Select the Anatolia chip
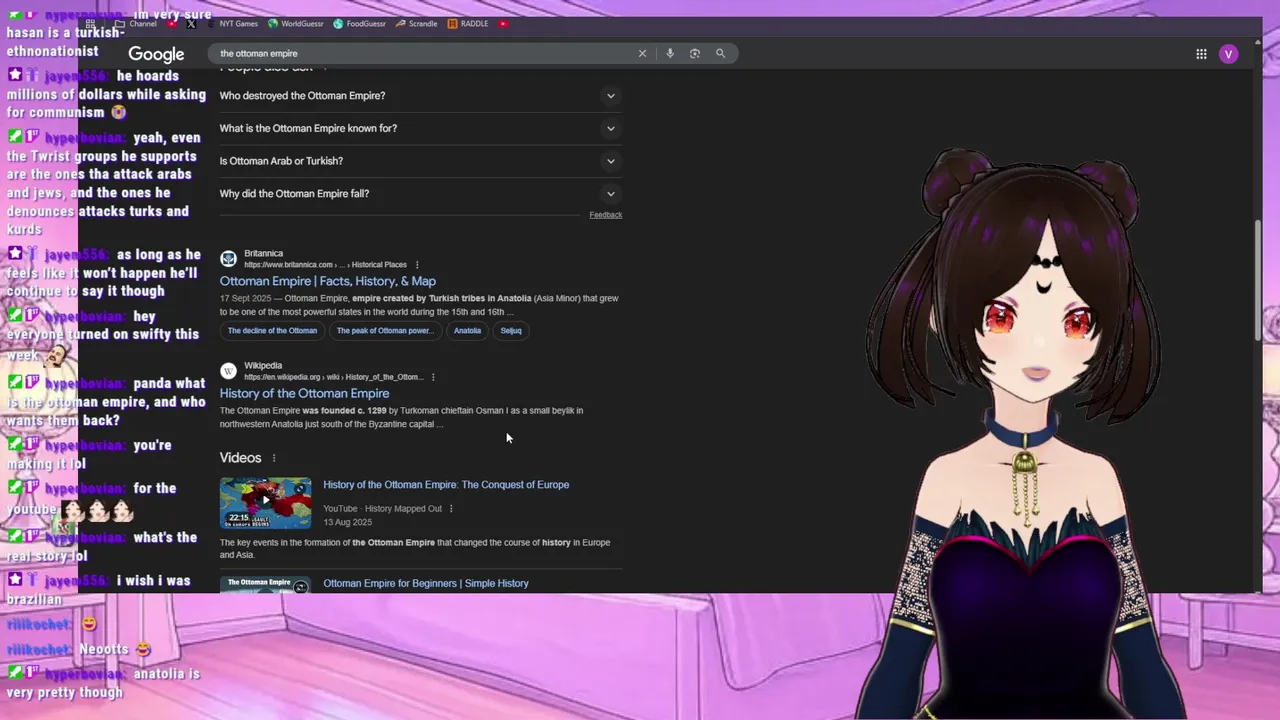Image resolution: width=1280 pixels, height=720 pixels. 467,331
